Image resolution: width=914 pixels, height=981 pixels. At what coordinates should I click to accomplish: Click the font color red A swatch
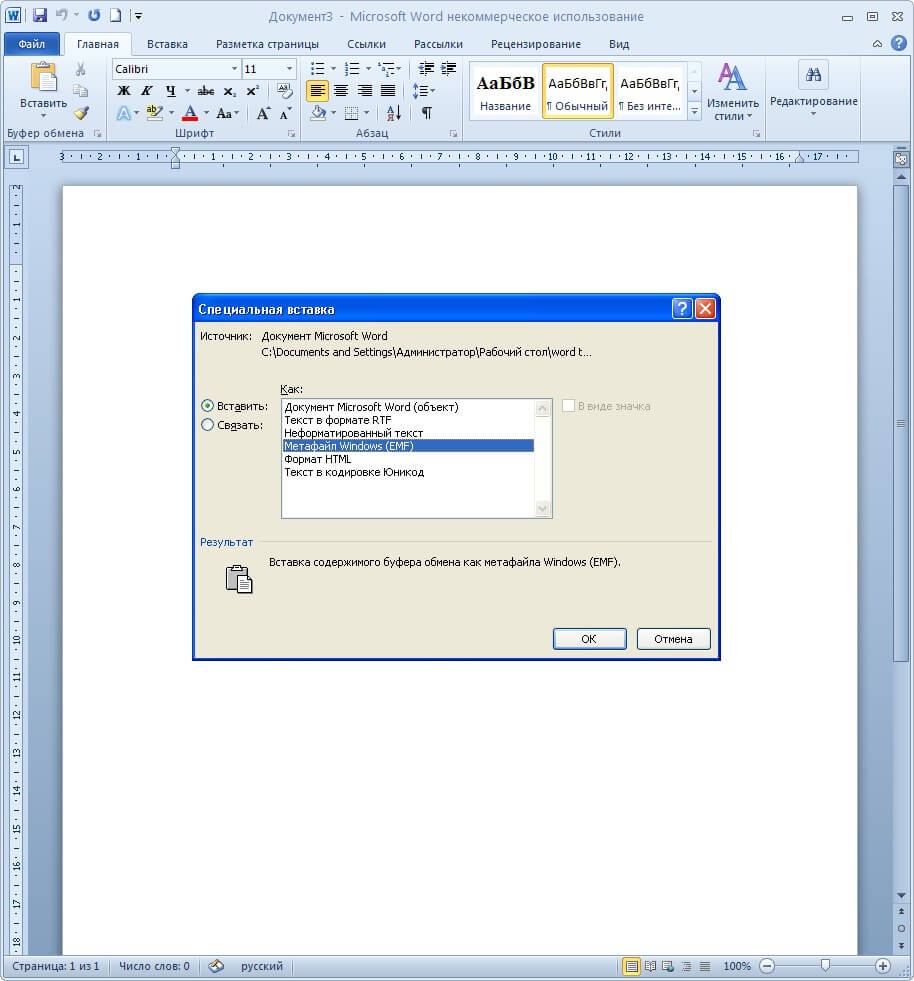tap(190, 113)
